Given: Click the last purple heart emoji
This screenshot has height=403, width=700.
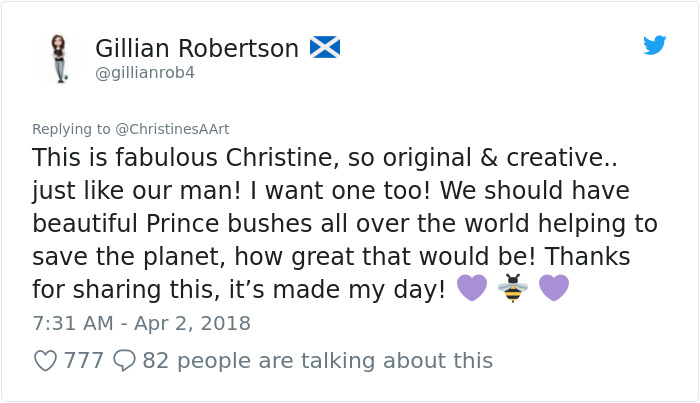Looking at the screenshot, I should coord(553,289).
